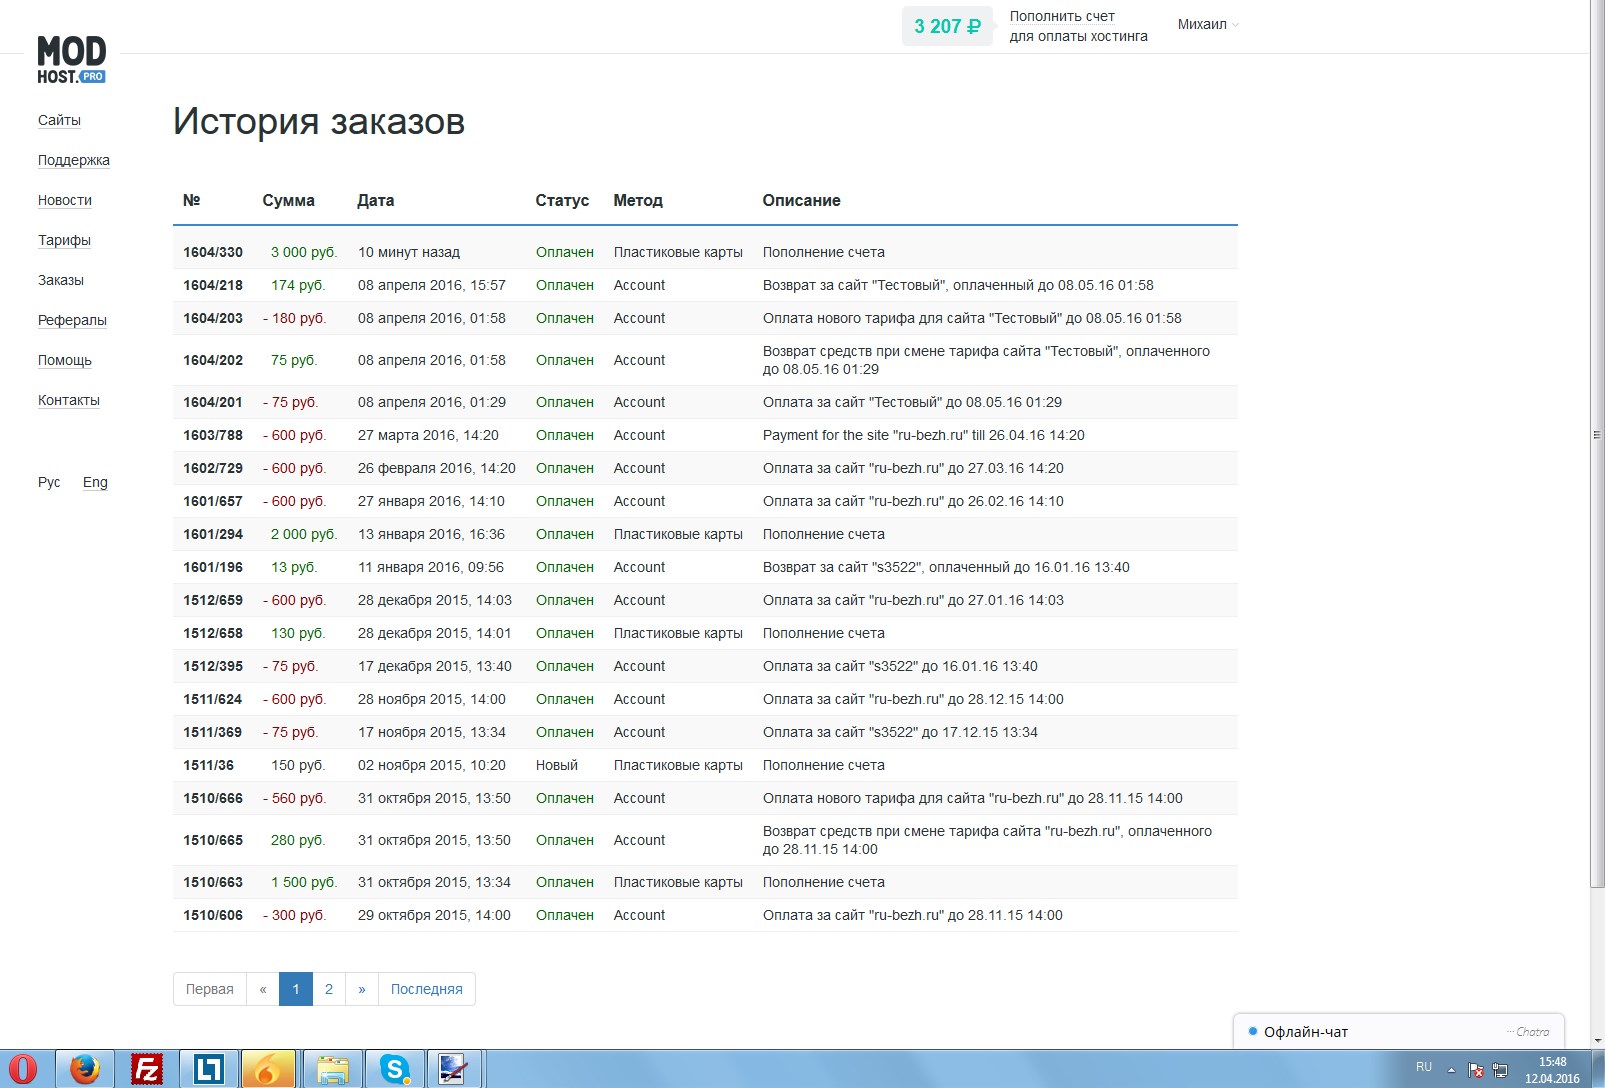
Task: Open Windows Explorer folder in taskbar
Action: pyautogui.click(x=332, y=1069)
